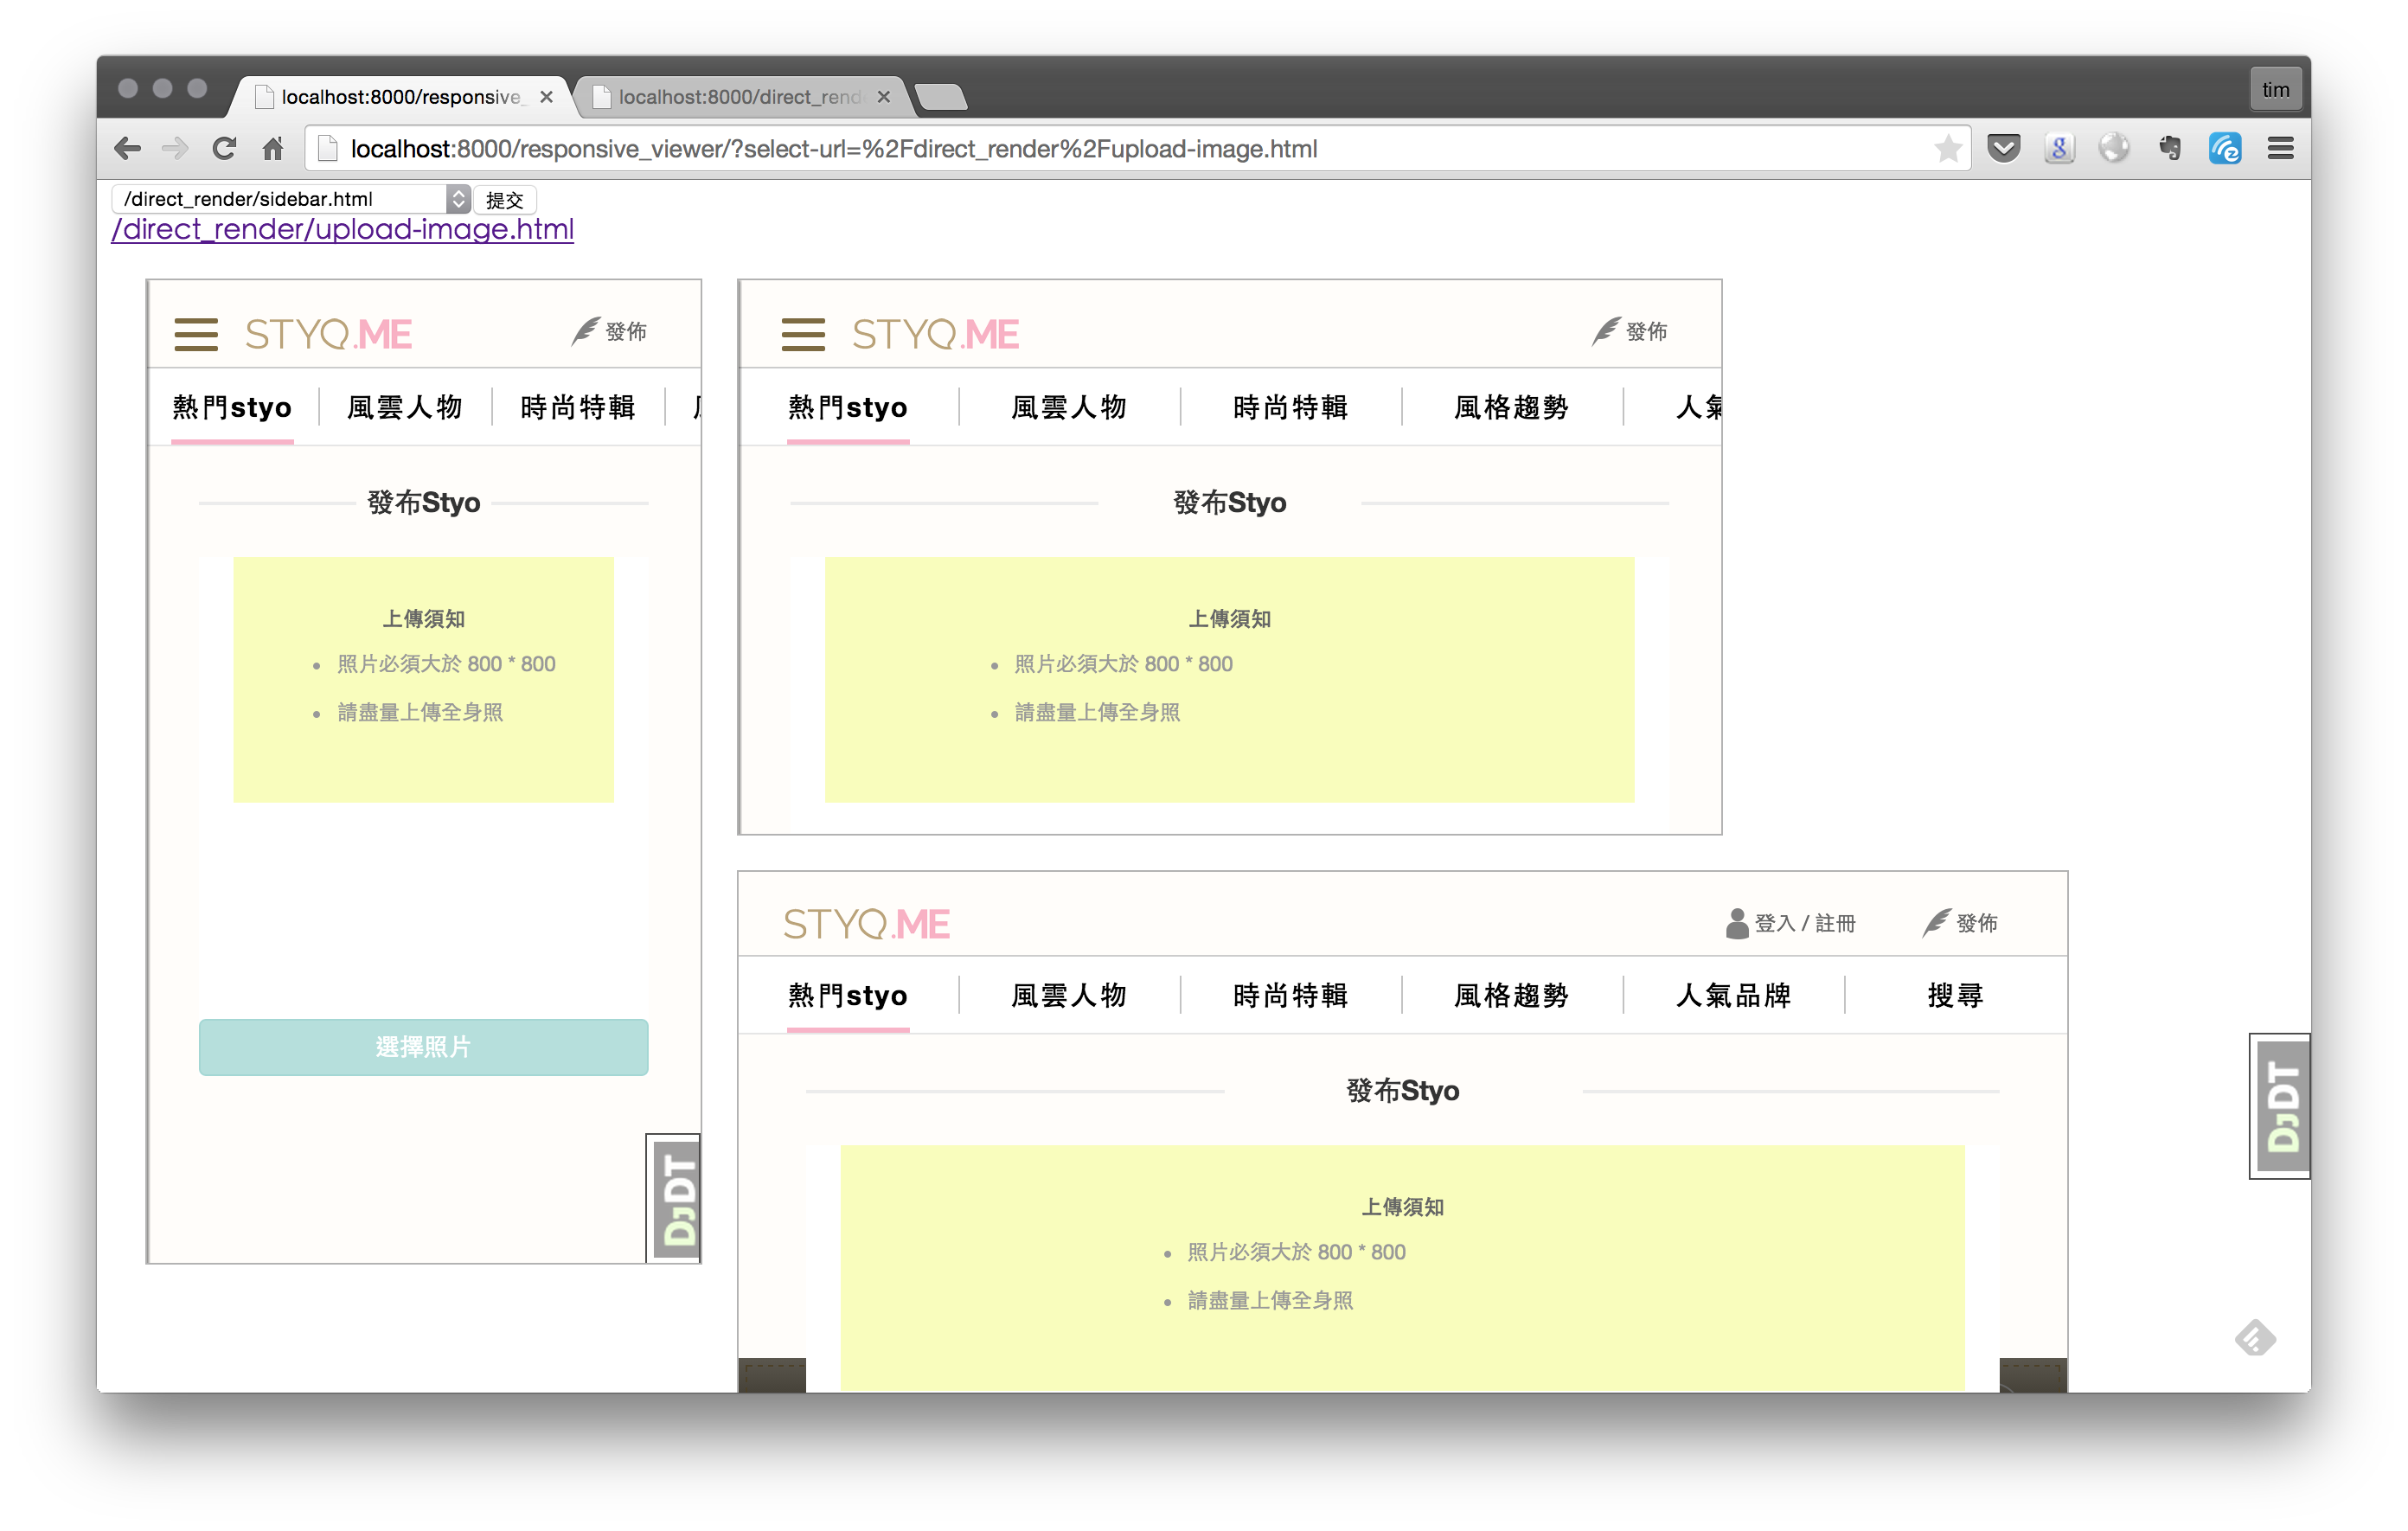Click the 選擇照片 button

(423, 1047)
